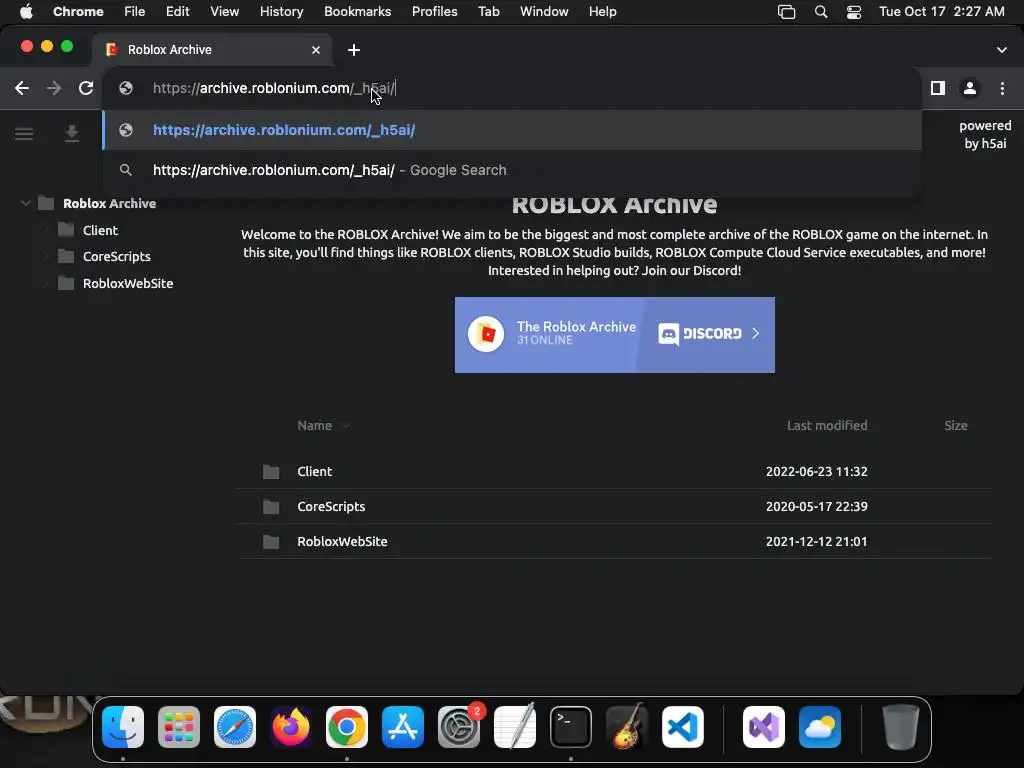Collapse the Roblox Archive tree node

tap(25, 203)
